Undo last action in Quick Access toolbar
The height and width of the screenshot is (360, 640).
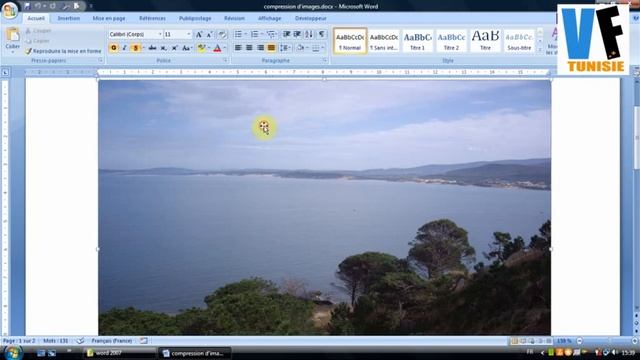[x=38, y=6]
